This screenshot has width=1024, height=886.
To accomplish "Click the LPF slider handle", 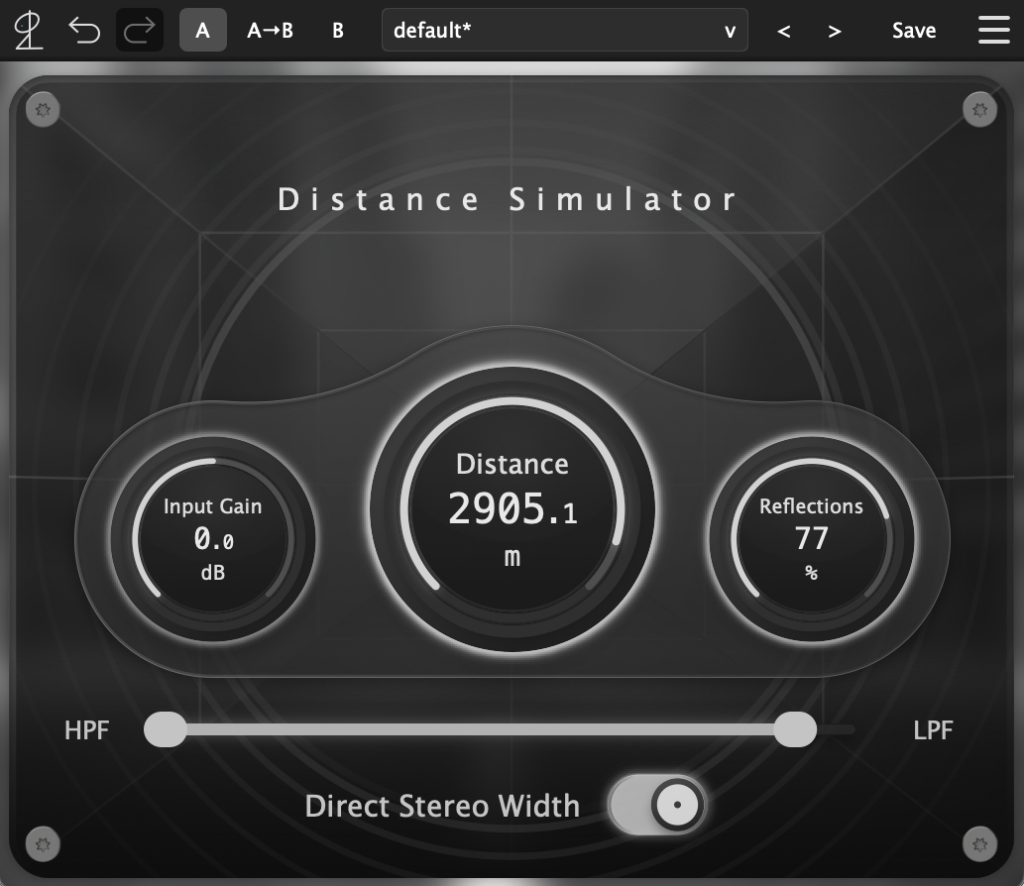I will coord(795,729).
